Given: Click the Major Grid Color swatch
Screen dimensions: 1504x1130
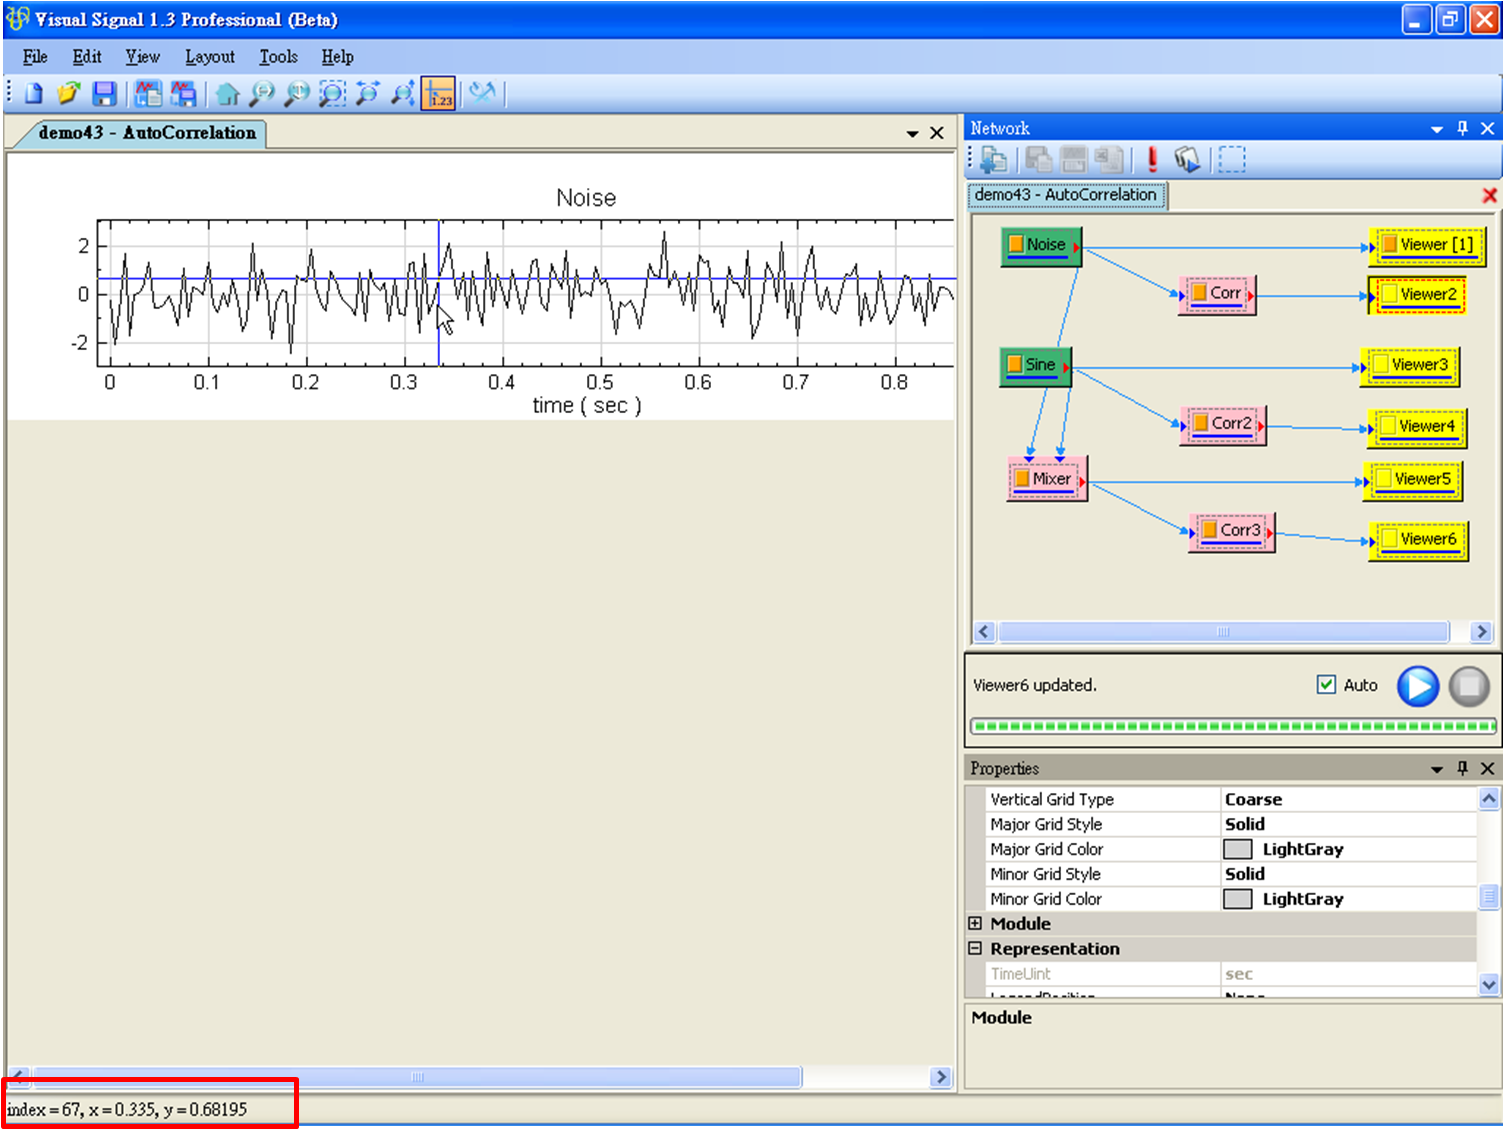Looking at the screenshot, I should click(x=1238, y=849).
